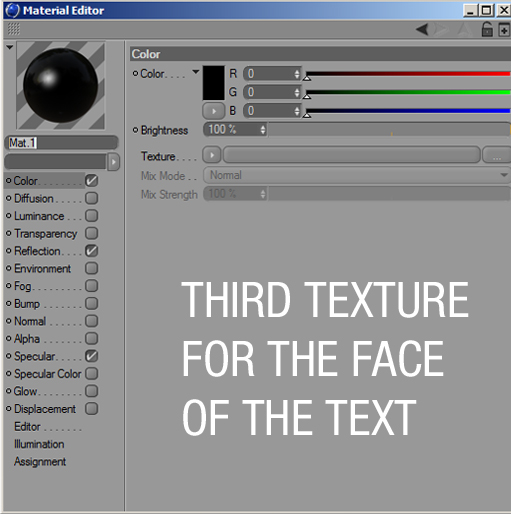This screenshot has height=514, width=511.
Task: Enable the Luminance channel checkbox
Action: (x=91, y=216)
